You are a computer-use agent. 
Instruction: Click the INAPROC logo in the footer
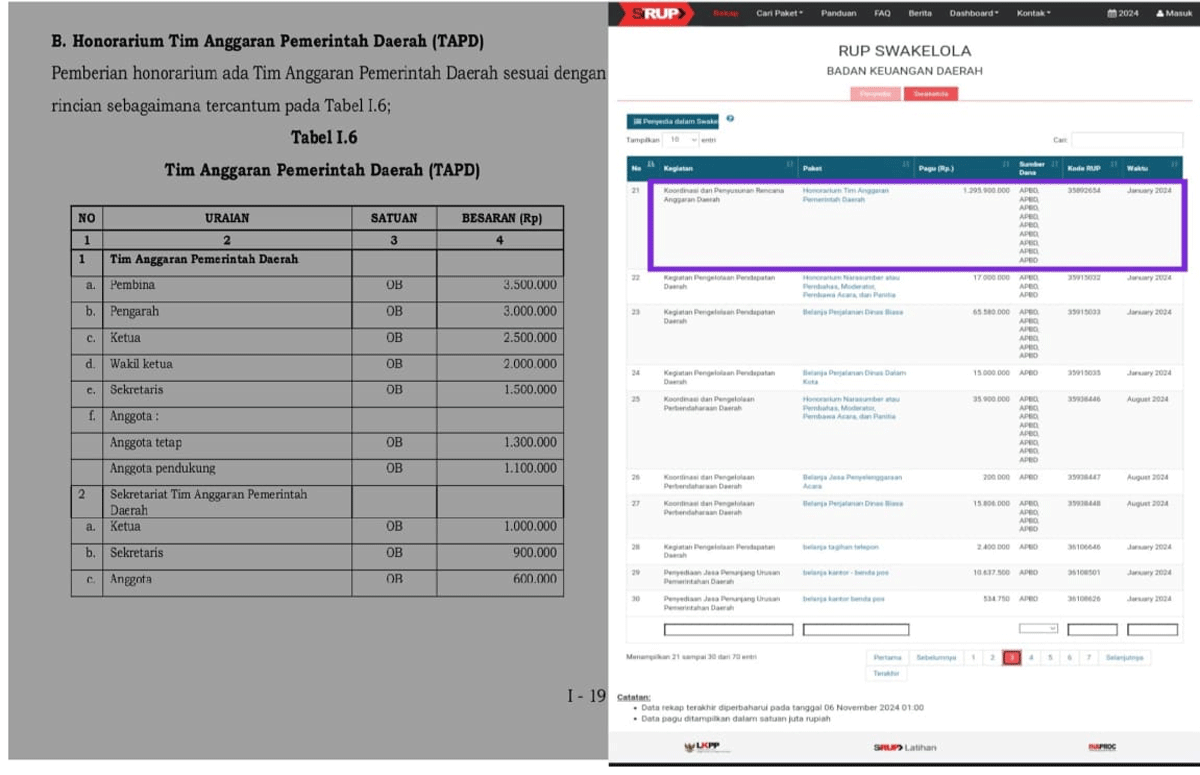click(1102, 747)
